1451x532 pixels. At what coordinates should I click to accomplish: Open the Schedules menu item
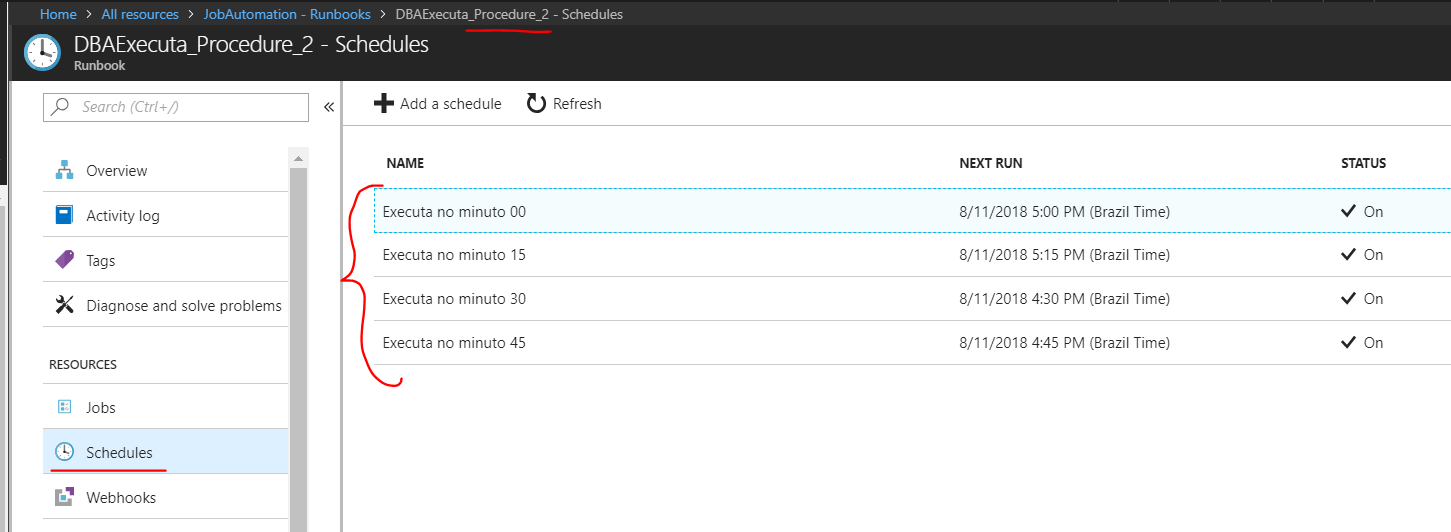coord(119,452)
